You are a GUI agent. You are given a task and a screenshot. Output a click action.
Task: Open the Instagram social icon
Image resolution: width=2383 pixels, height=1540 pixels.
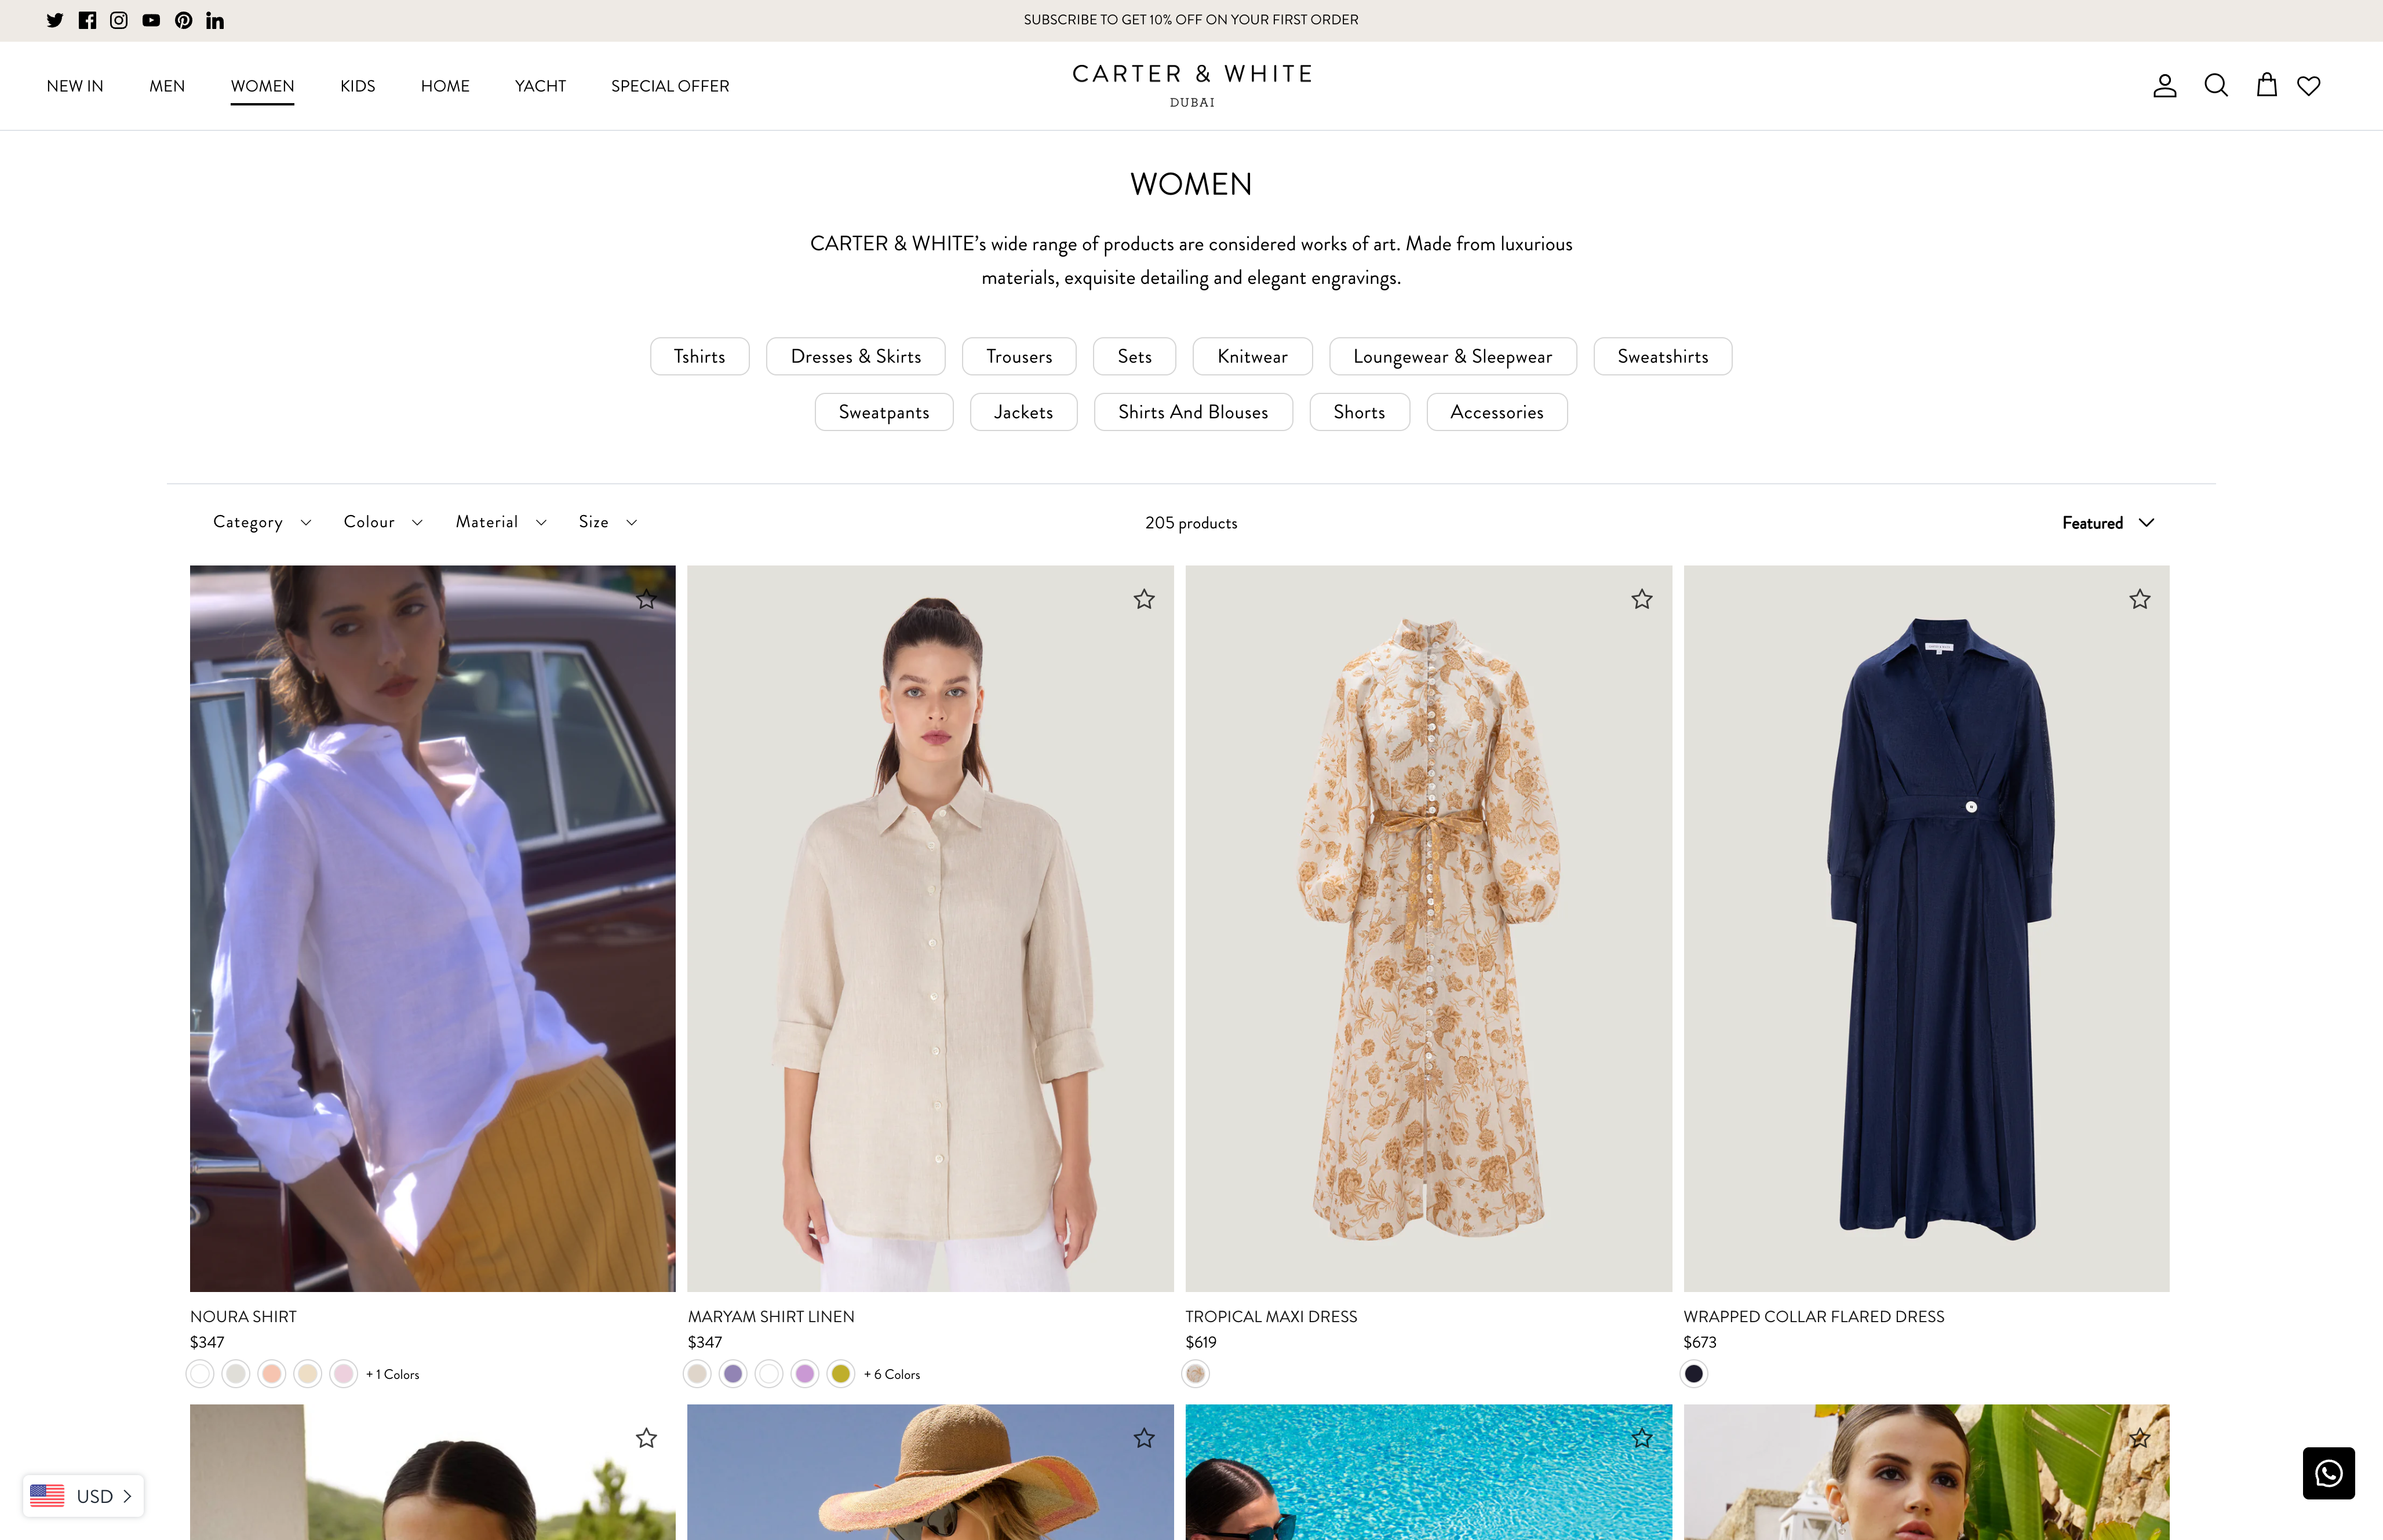click(x=119, y=20)
